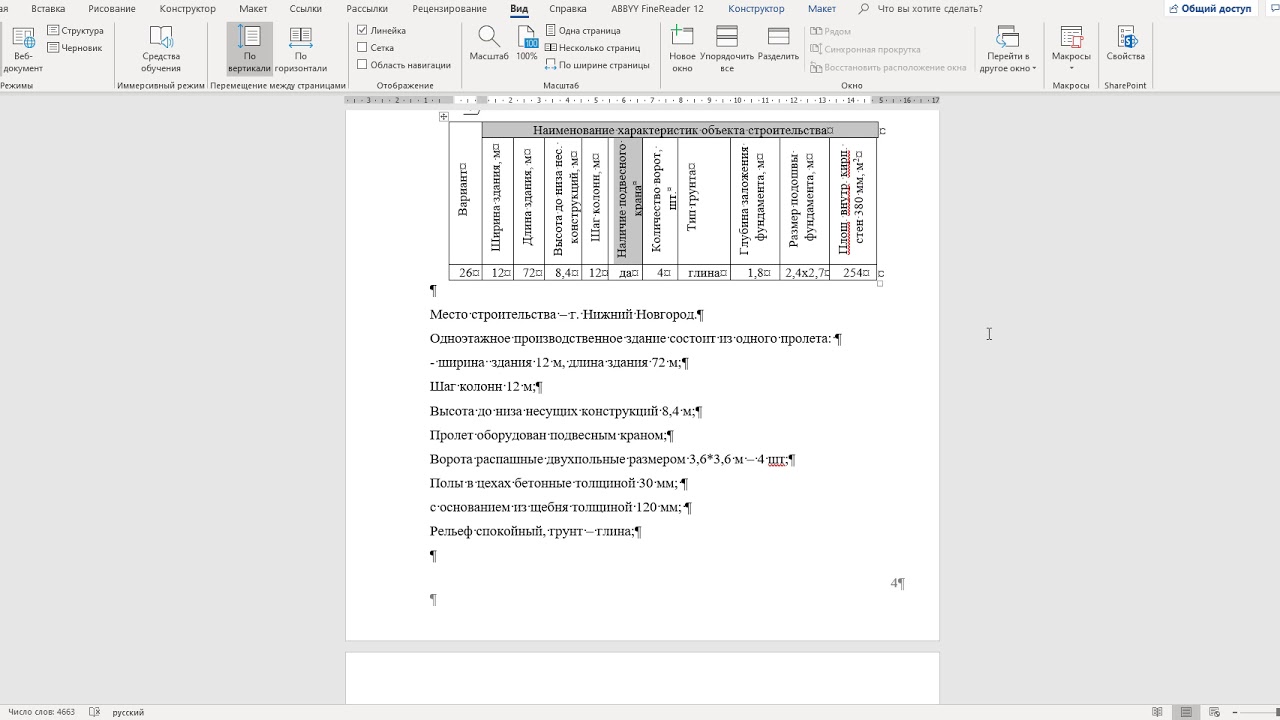Open the Масштаб zoom dialog
The image size is (1280, 720).
coord(489,46)
